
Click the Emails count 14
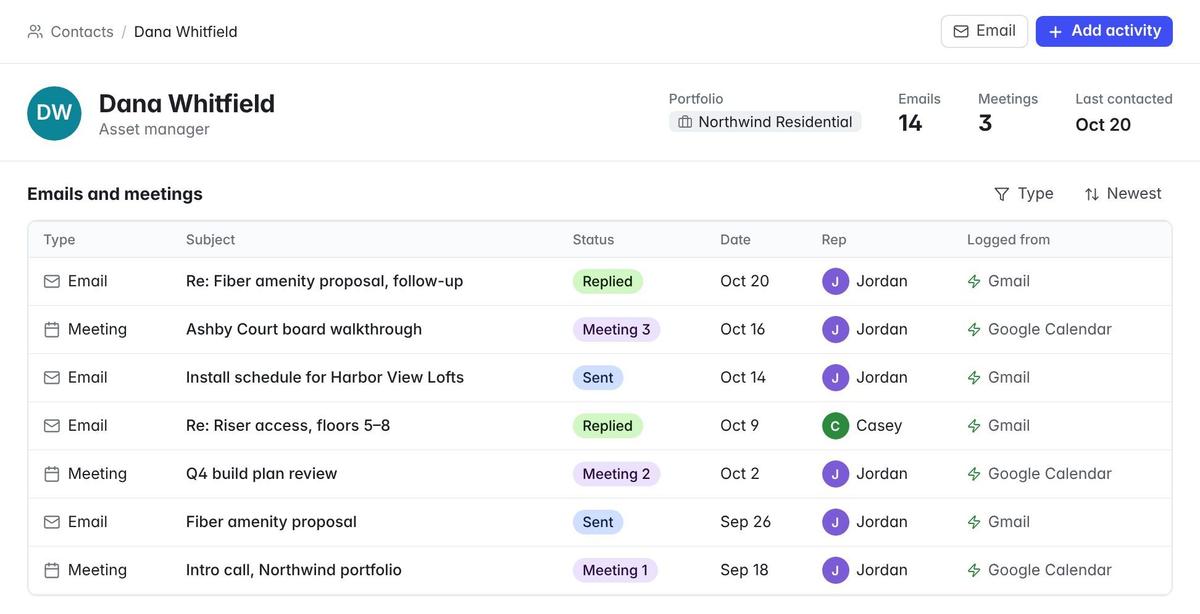click(x=910, y=123)
